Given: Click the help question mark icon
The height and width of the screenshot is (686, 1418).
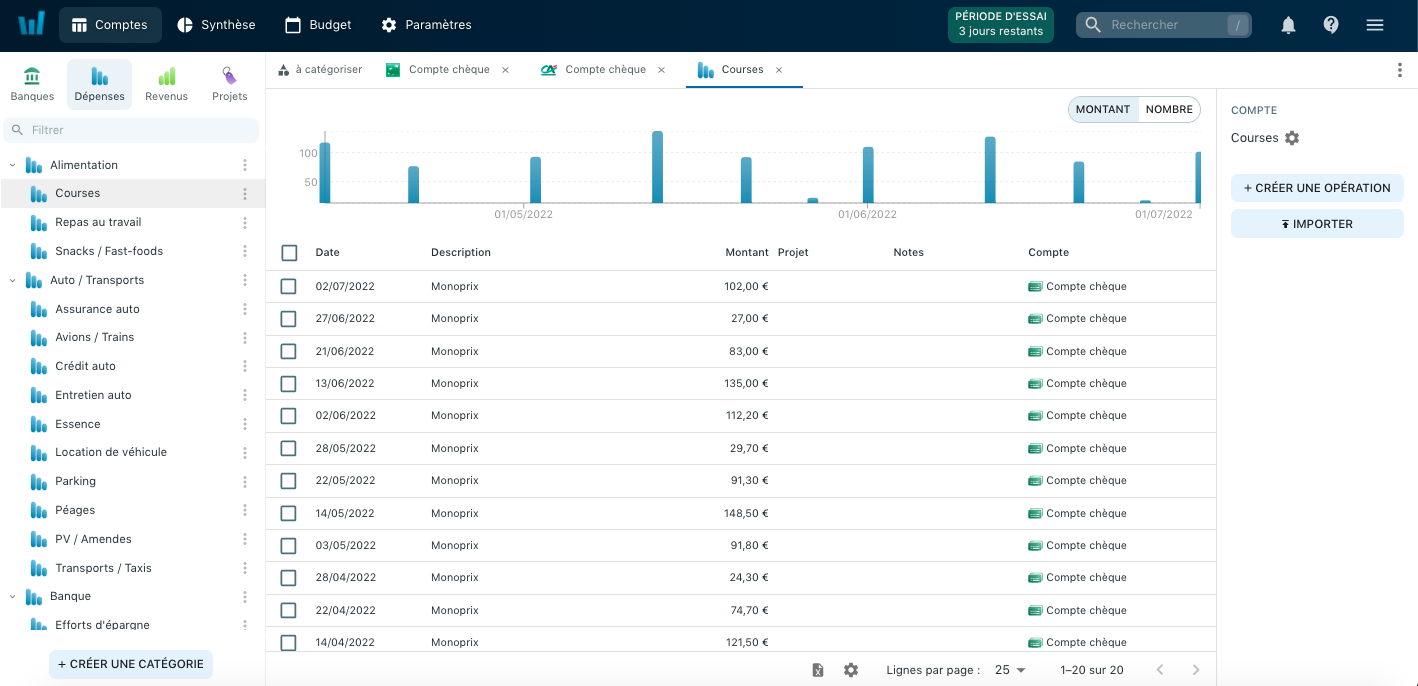Looking at the screenshot, I should pyautogui.click(x=1331, y=25).
